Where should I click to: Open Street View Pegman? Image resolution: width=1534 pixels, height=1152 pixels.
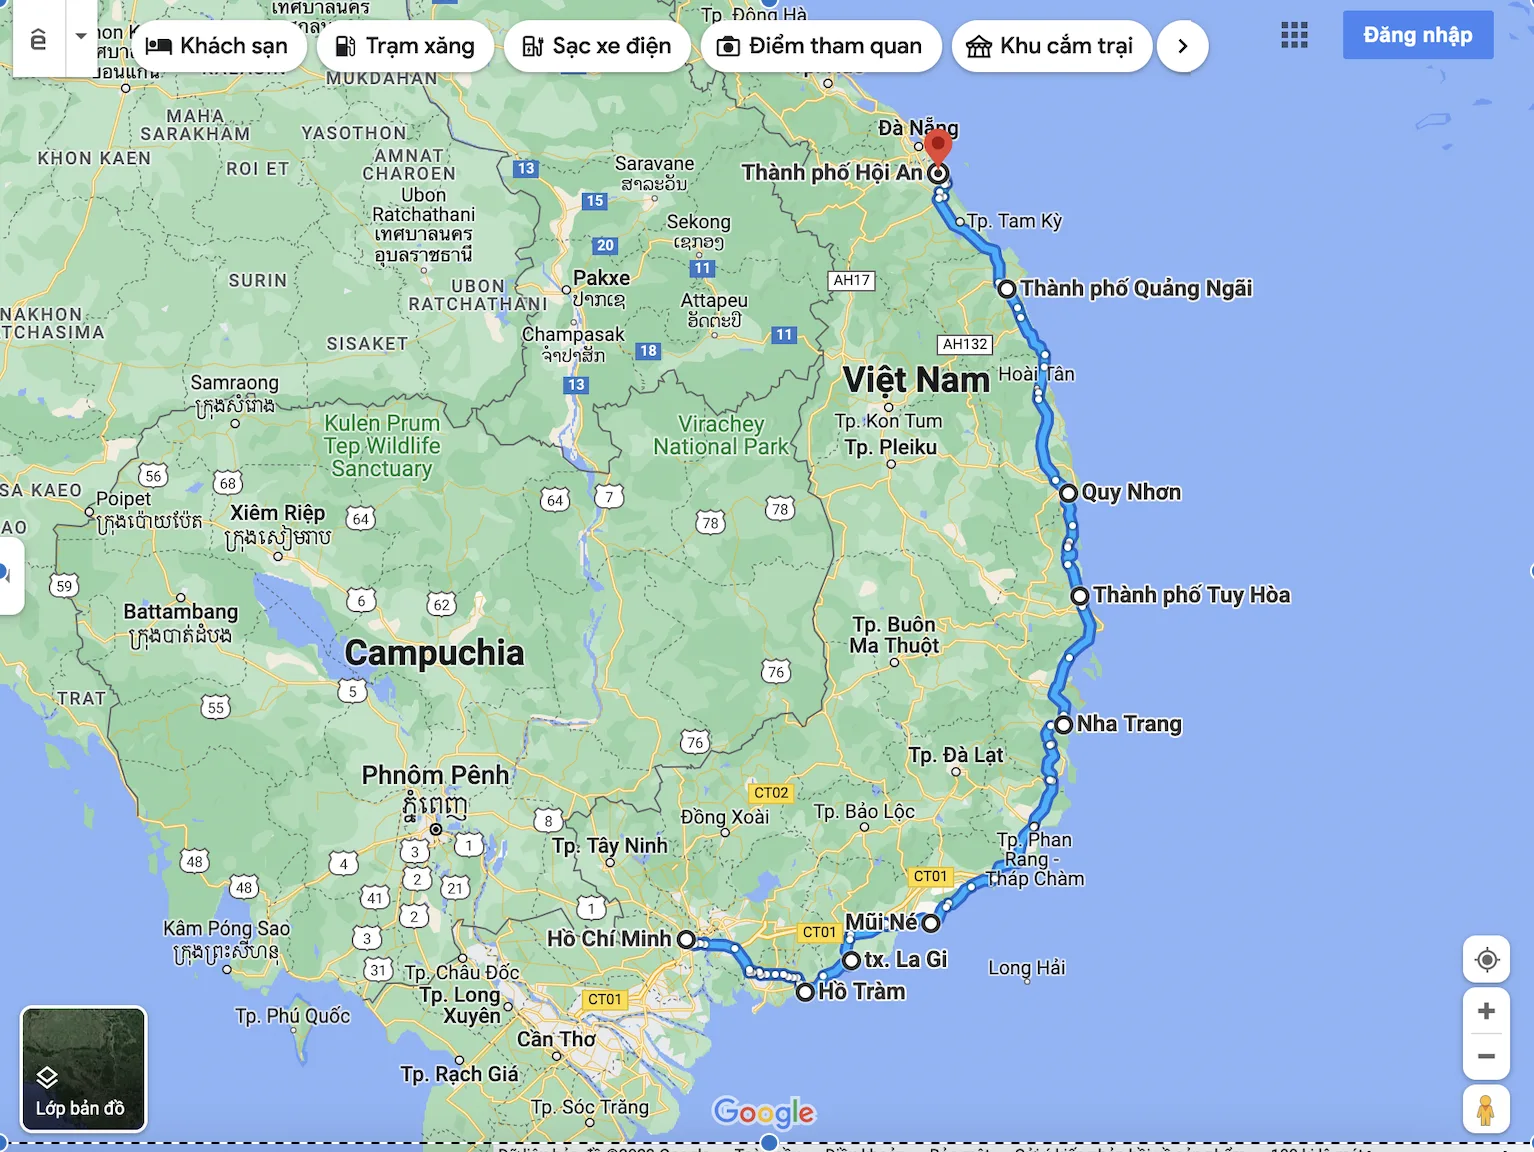(x=1487, y=1110)
